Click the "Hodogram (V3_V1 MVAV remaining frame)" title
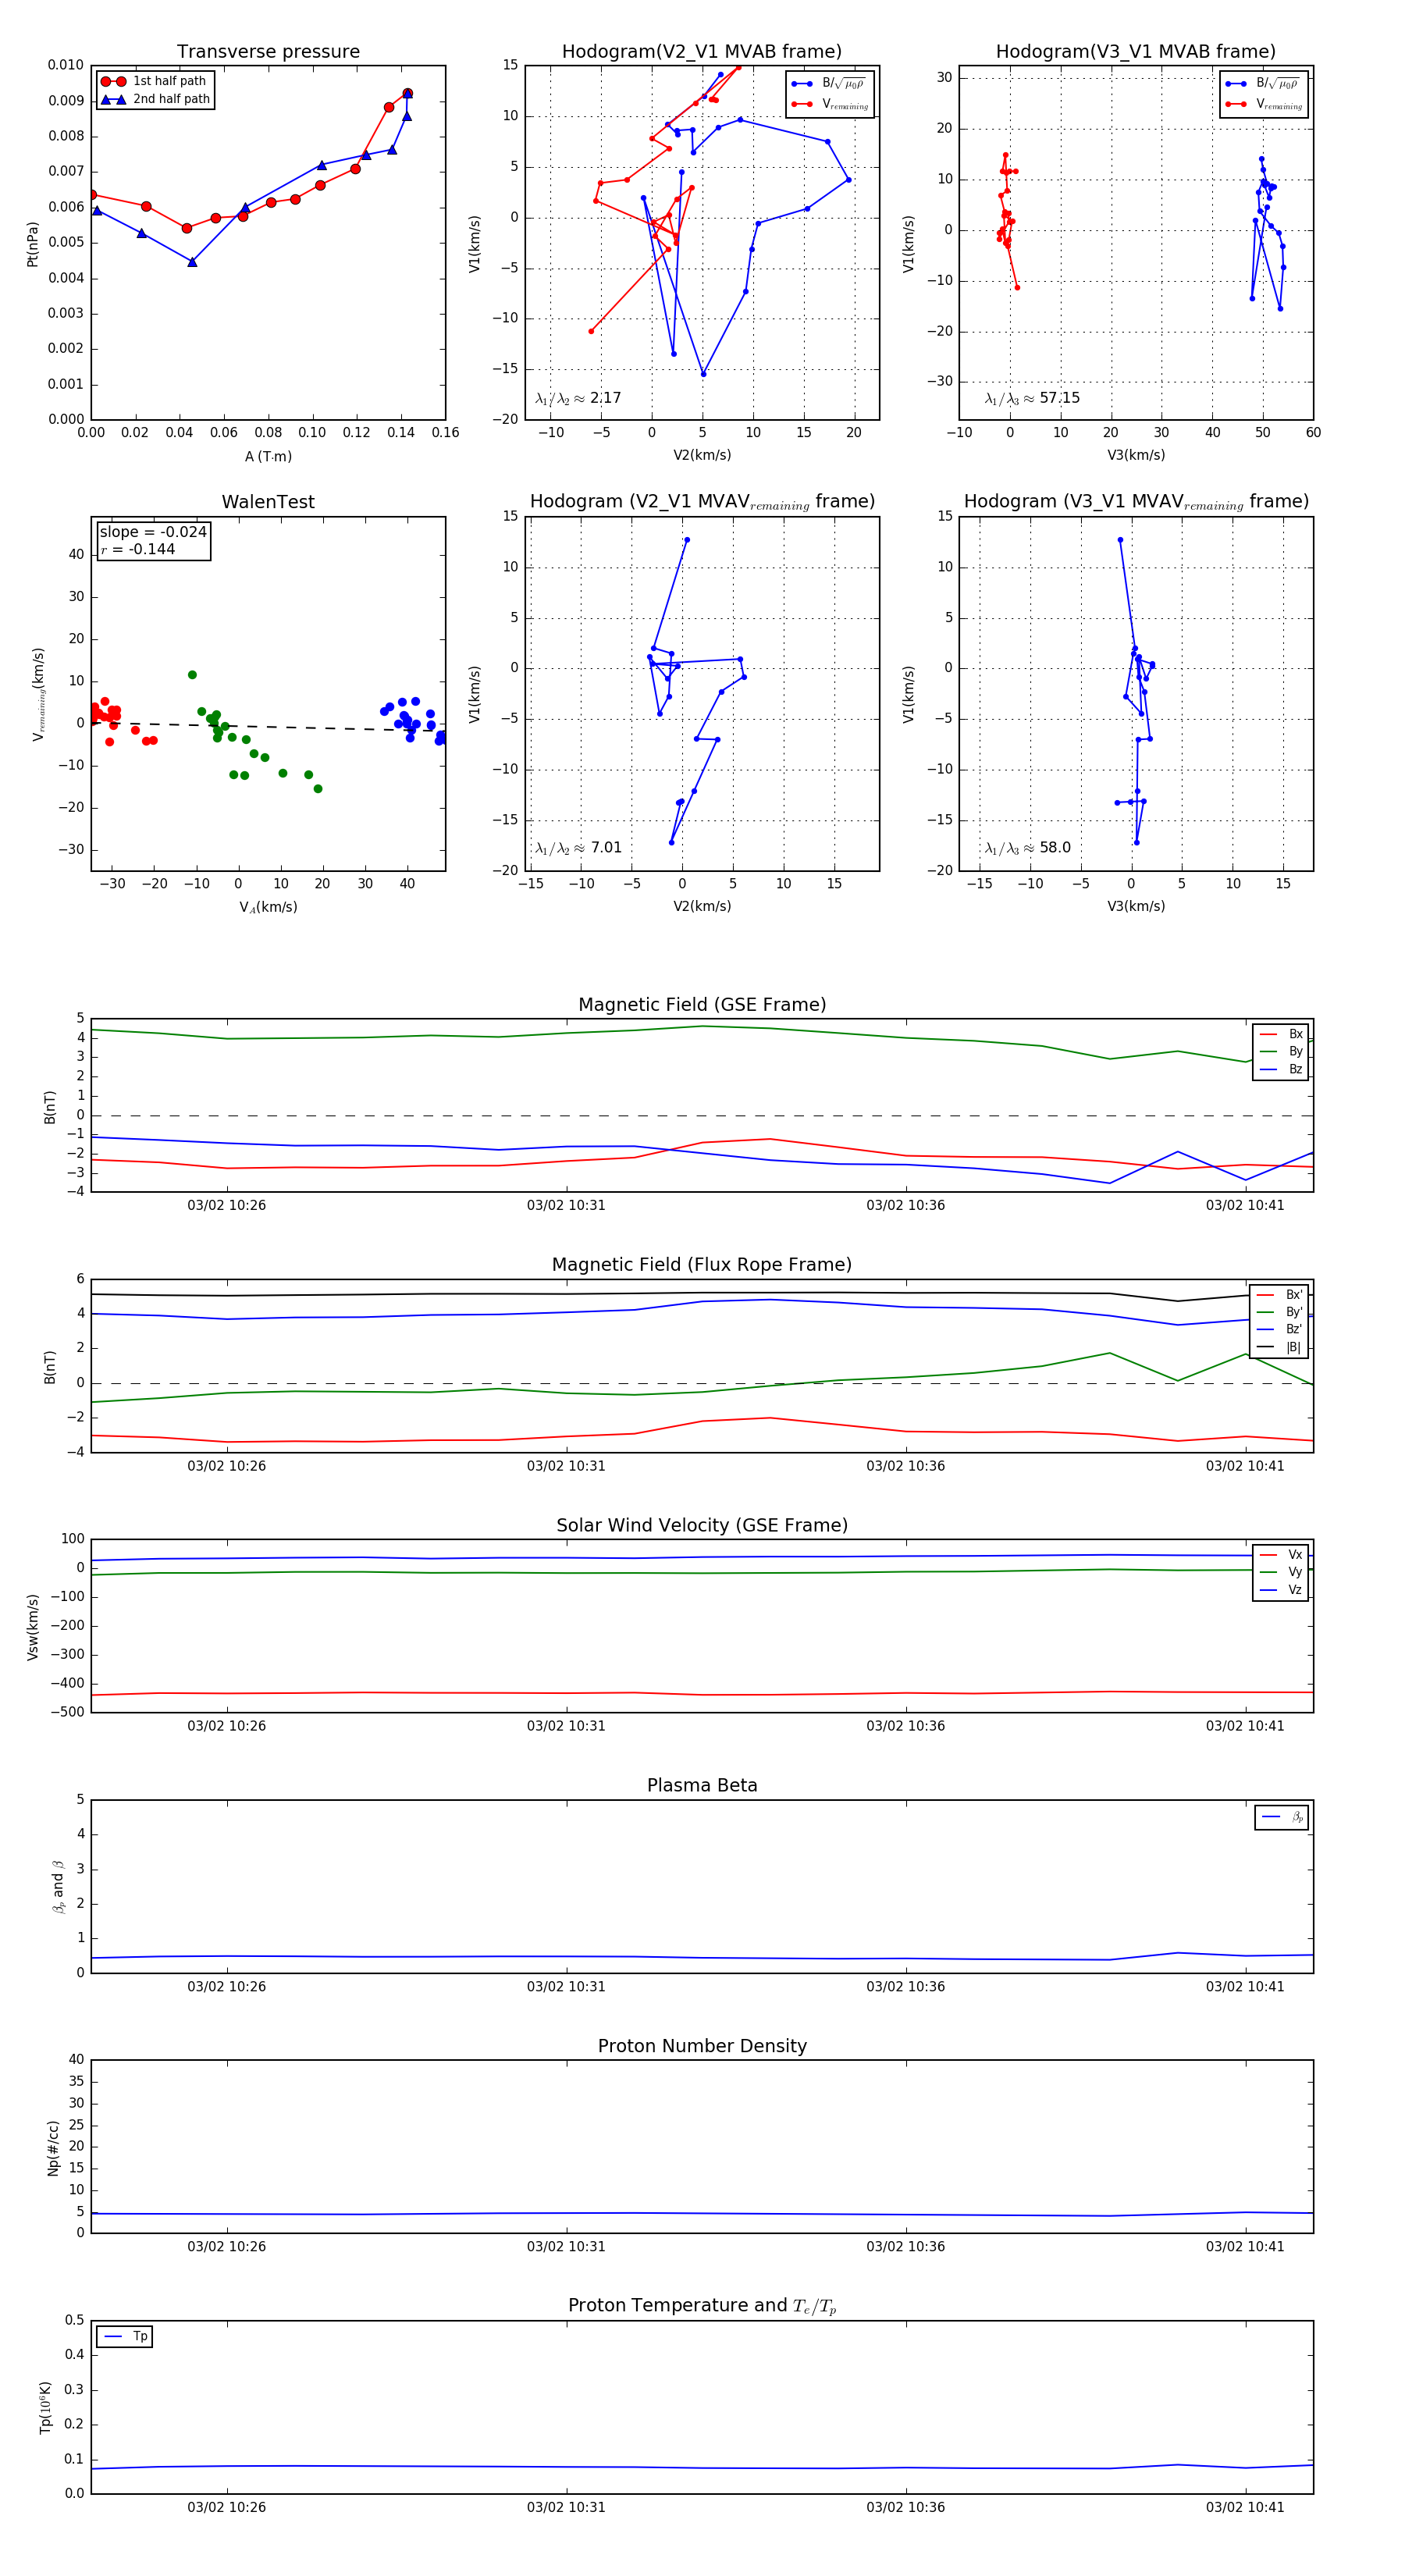The image size is (1405, 2576). (1136, 502)
